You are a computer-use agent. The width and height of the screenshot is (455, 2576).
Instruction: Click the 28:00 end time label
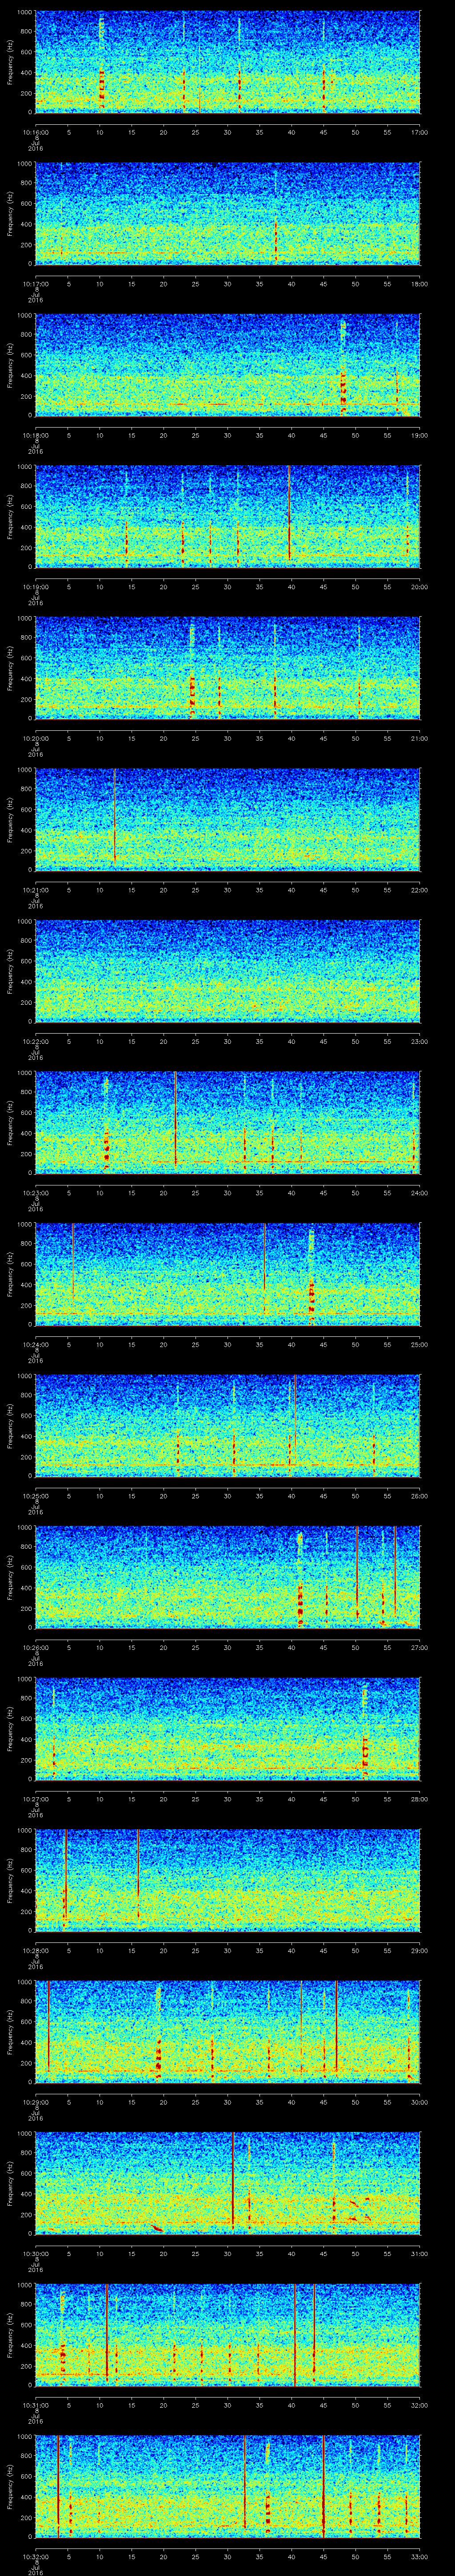pos(419,1798)
